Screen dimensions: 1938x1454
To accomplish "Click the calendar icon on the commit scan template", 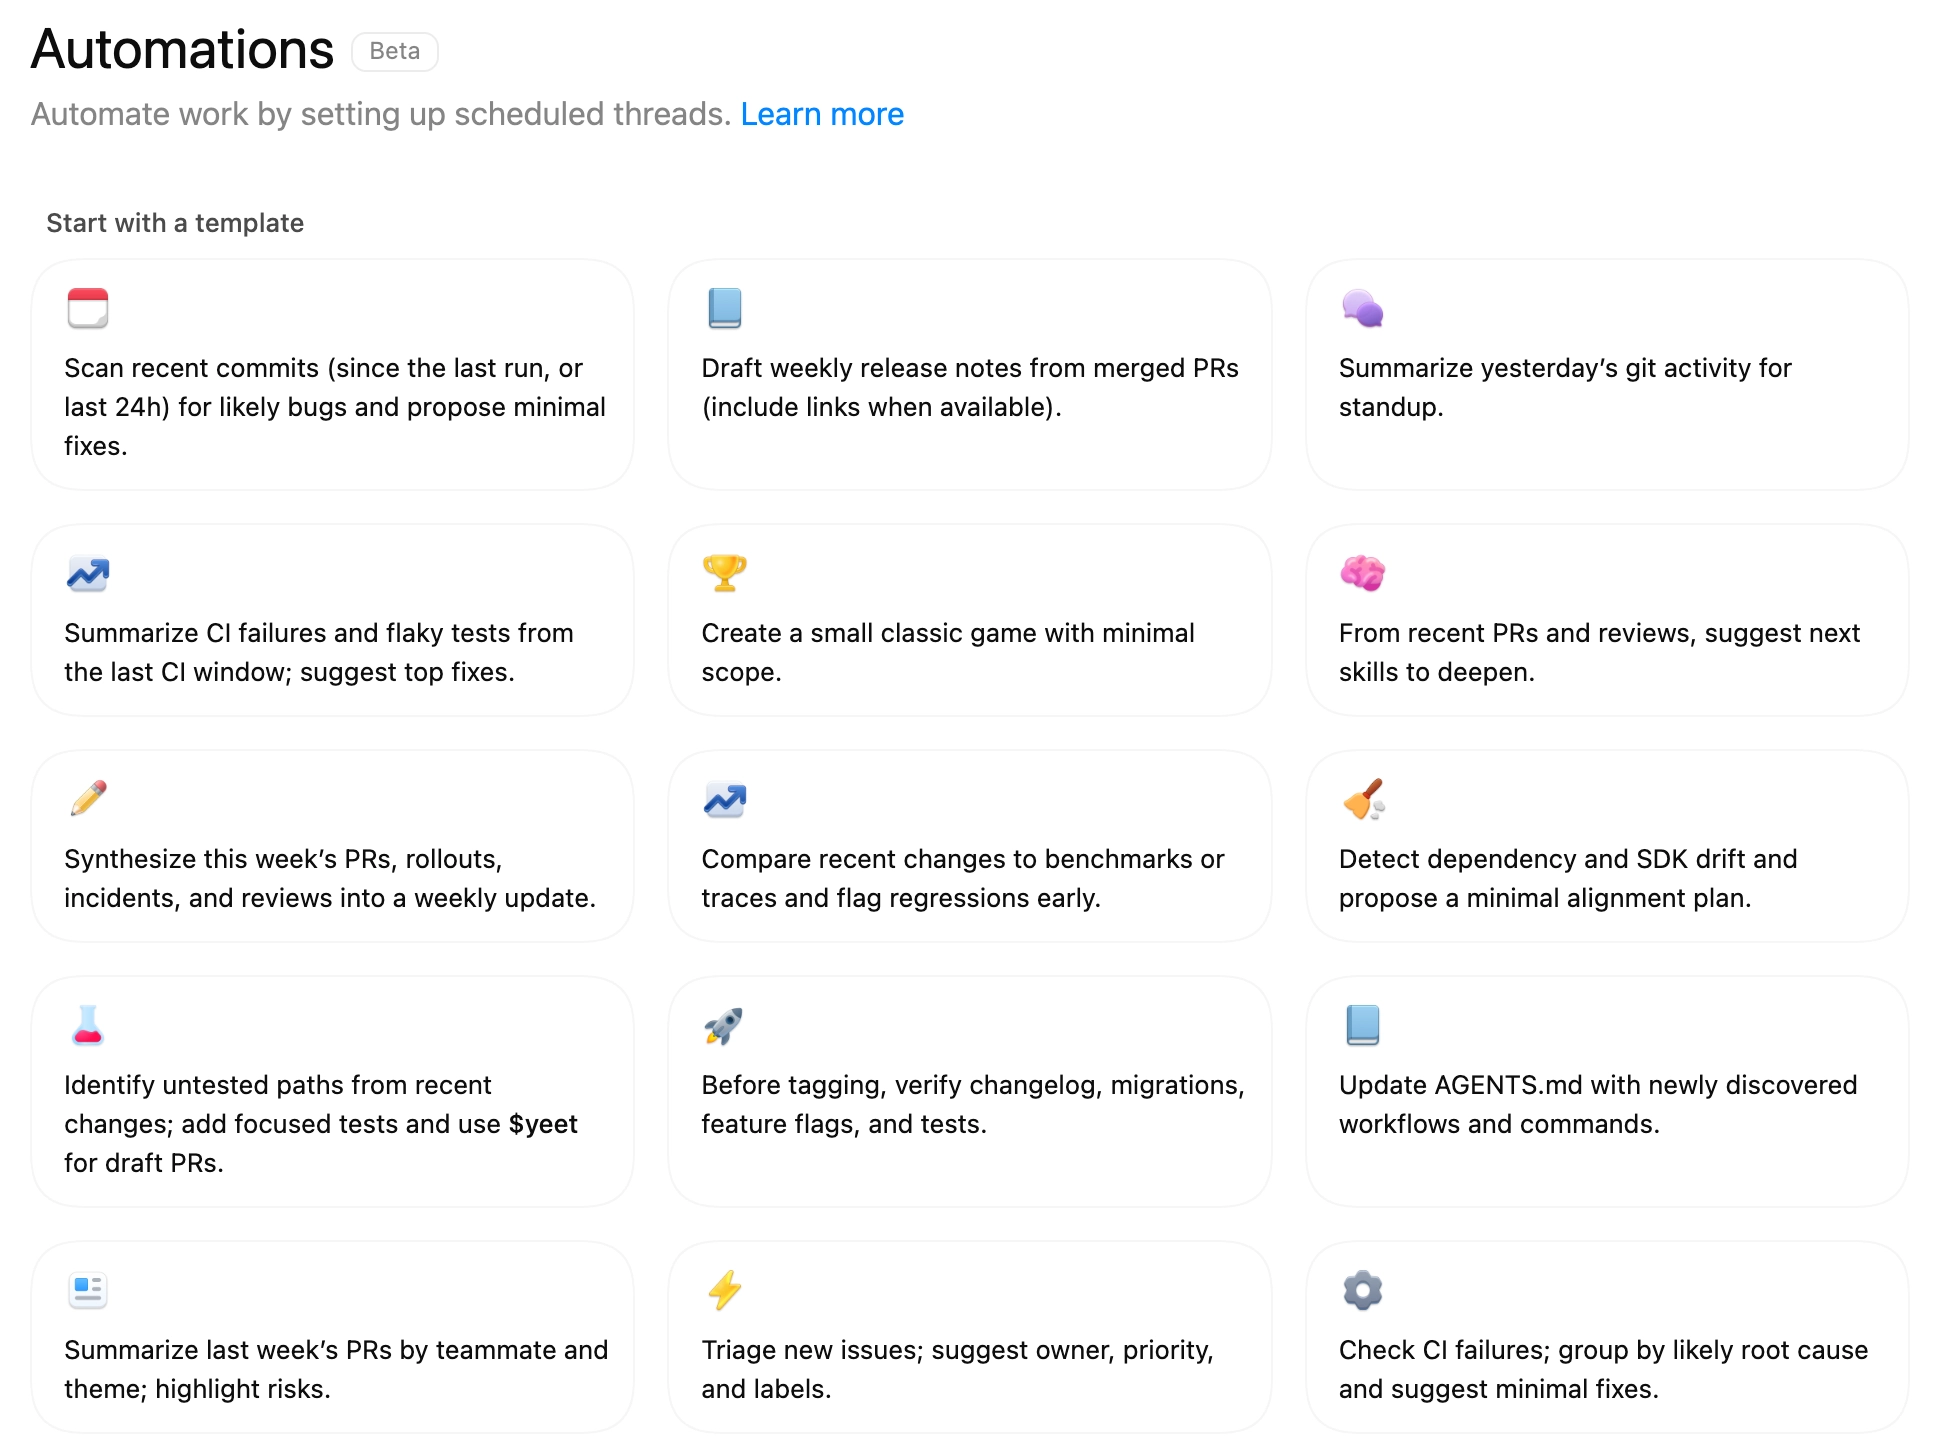I will click(87, 310).
